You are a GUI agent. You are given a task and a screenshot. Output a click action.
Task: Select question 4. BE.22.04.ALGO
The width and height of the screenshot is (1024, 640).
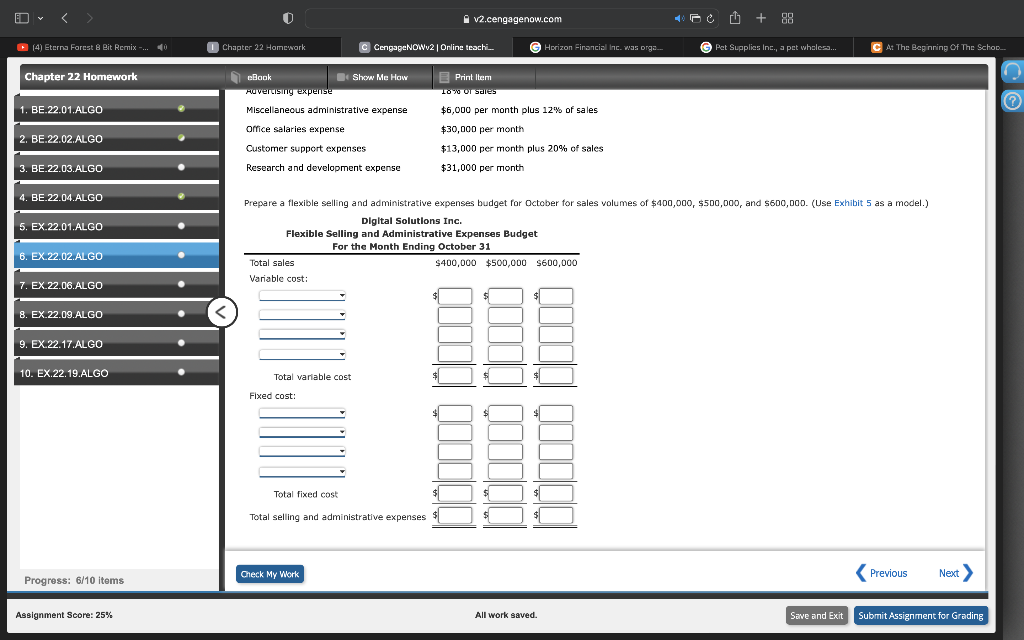click(x=116, y=197)
